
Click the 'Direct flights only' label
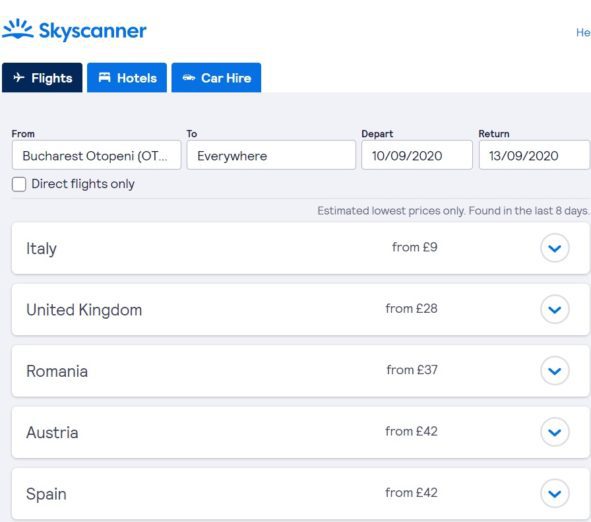(83, 184)
